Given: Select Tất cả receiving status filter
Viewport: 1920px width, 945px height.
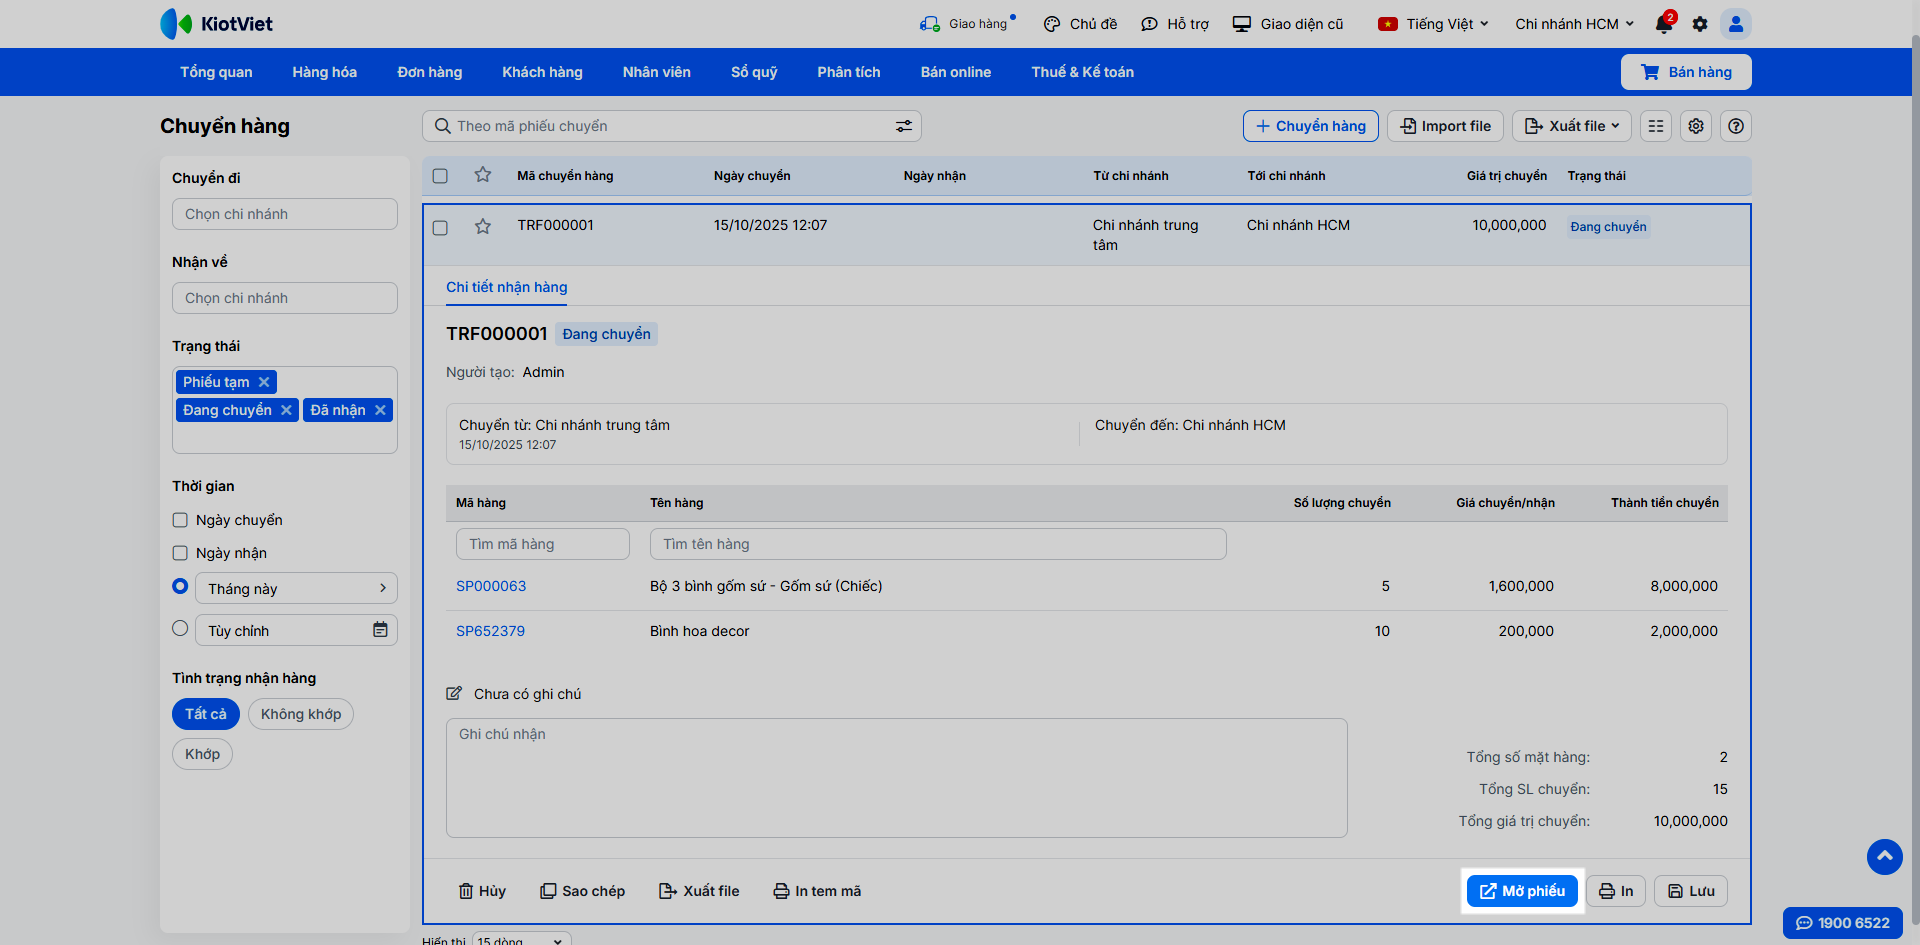Looking at the screenshot, I should tap(206, 714).
